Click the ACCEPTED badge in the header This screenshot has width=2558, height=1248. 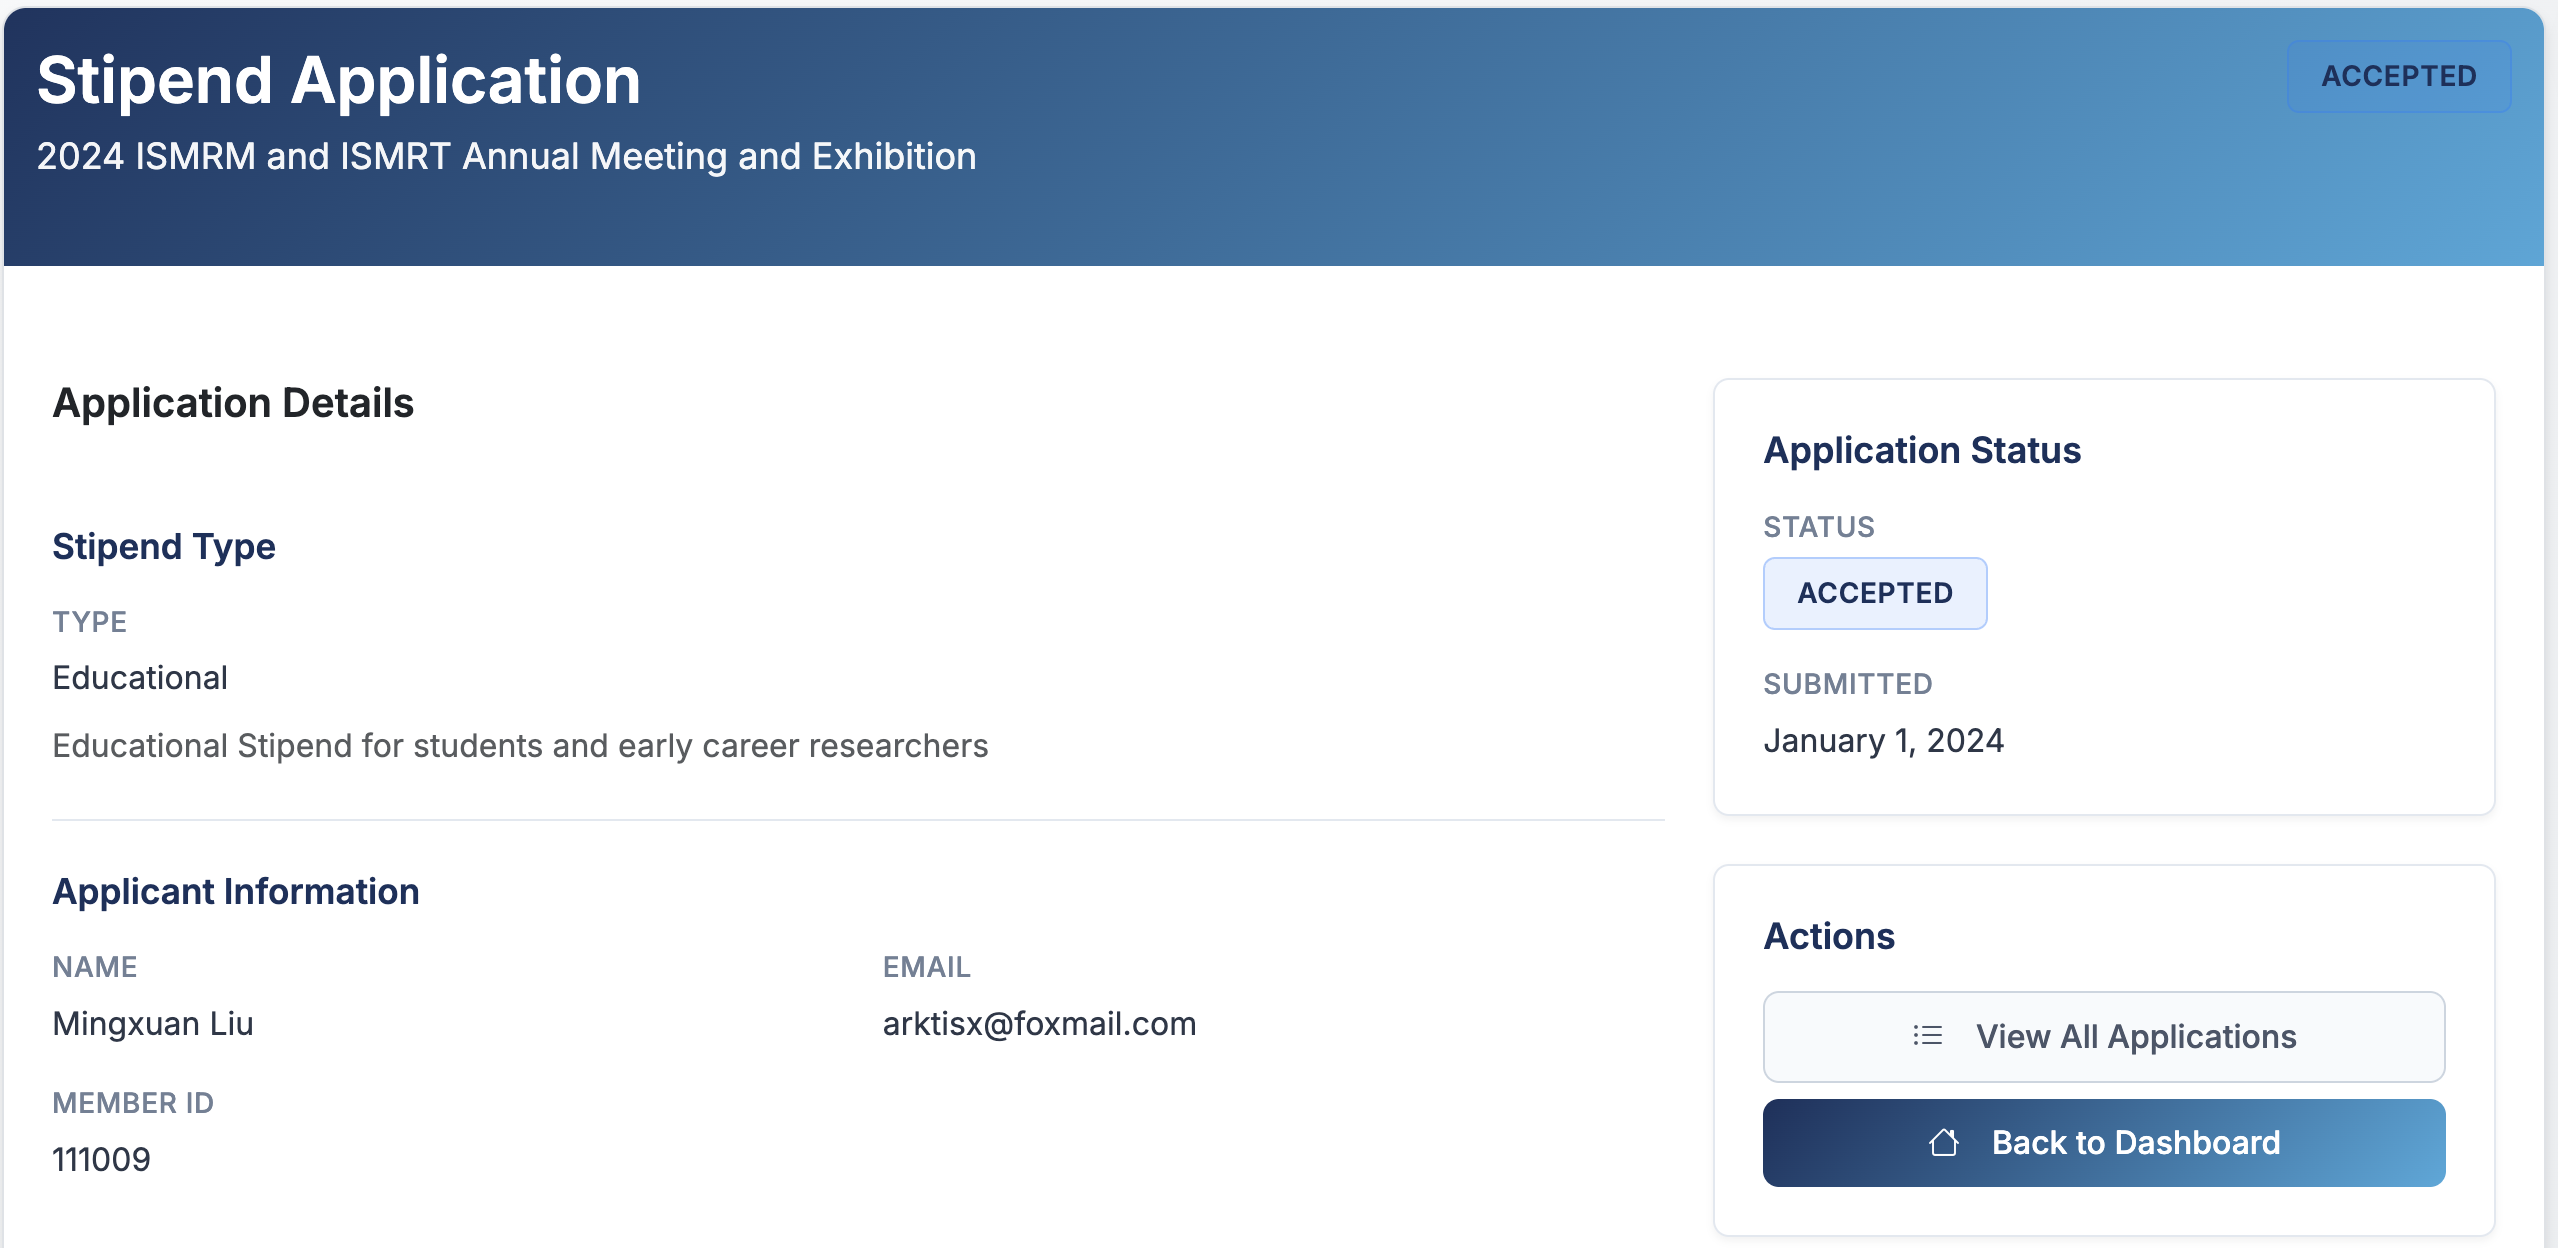[2398, 76]
